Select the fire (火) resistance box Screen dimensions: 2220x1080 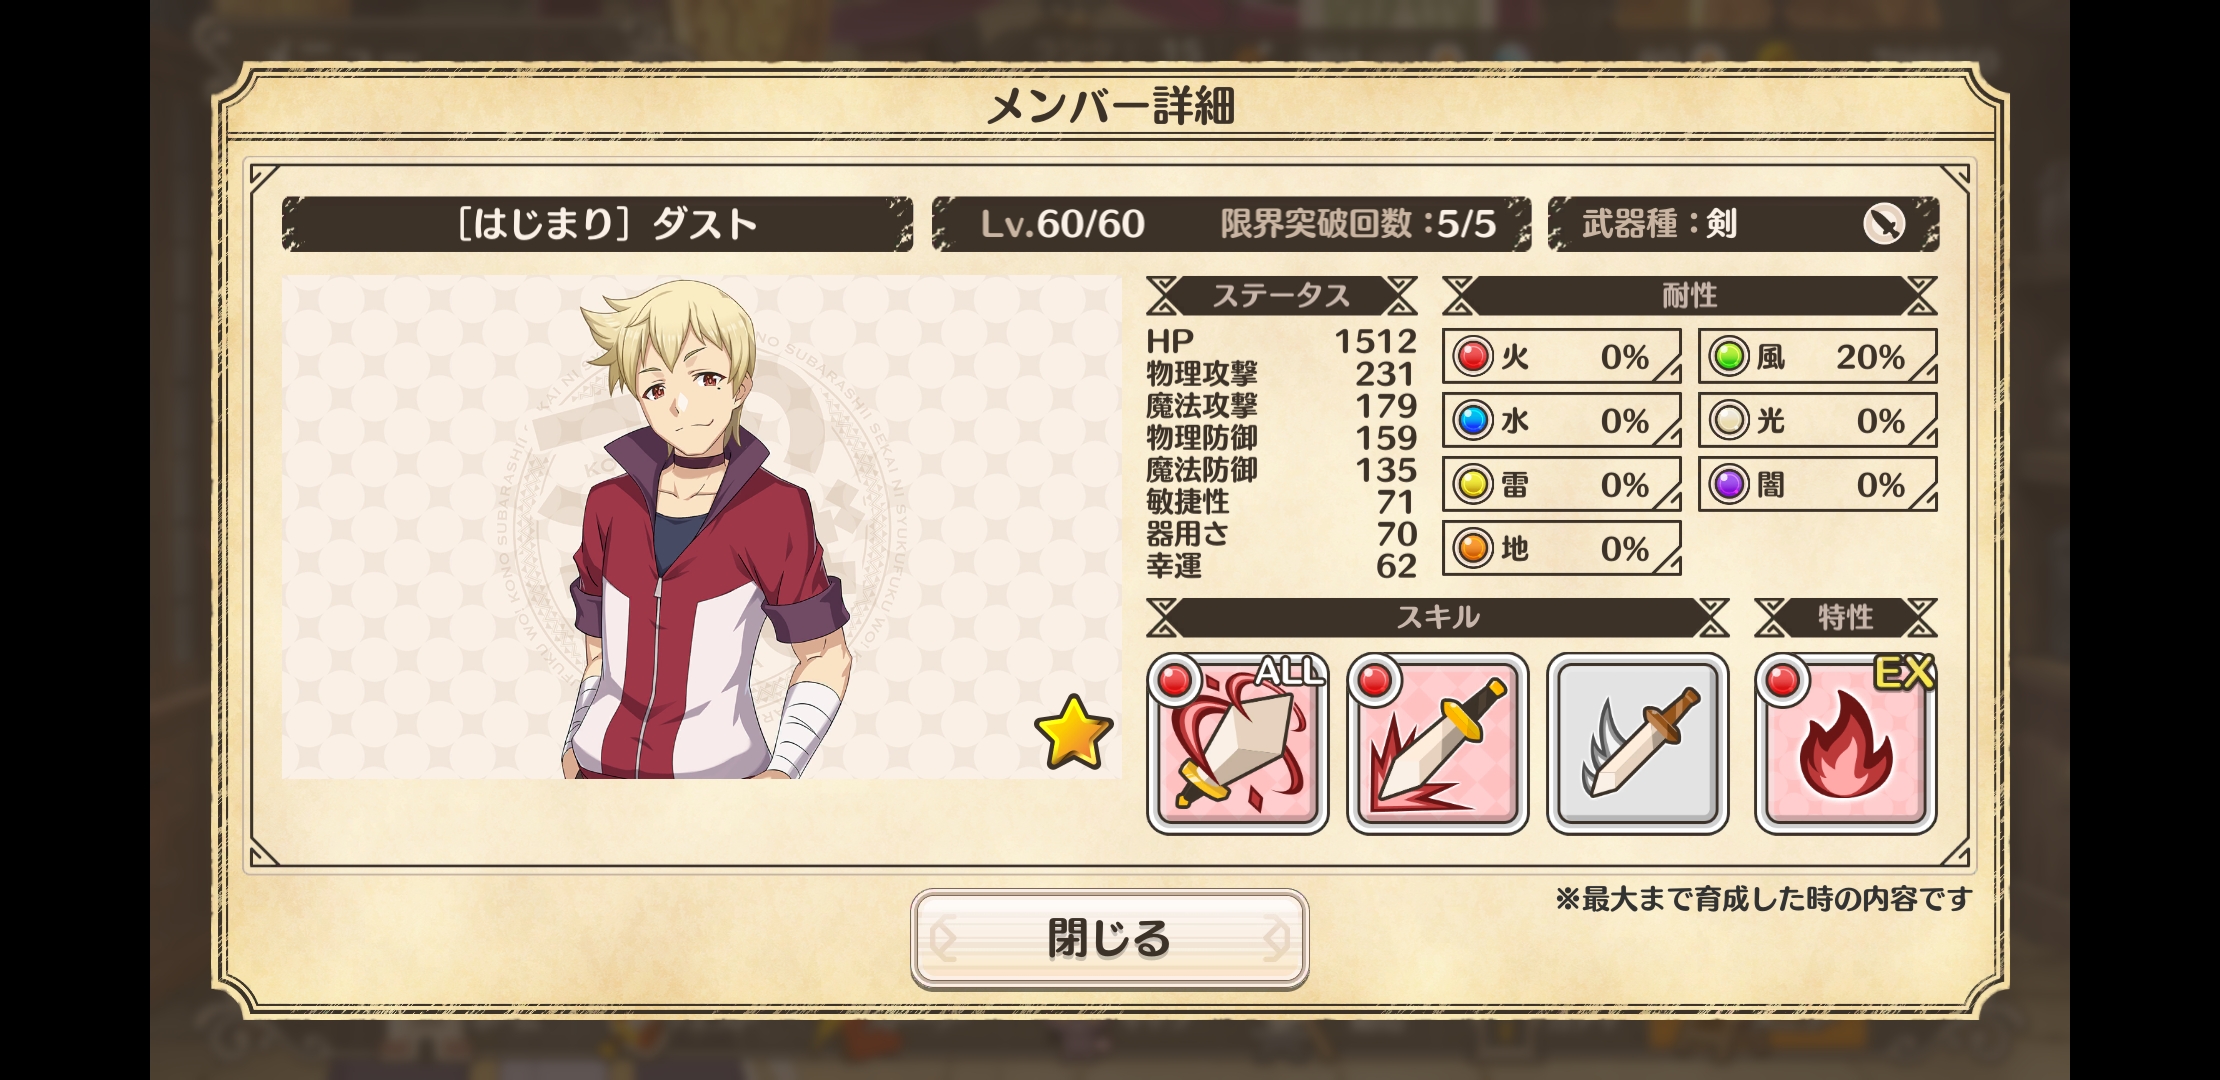[1561, 356]
